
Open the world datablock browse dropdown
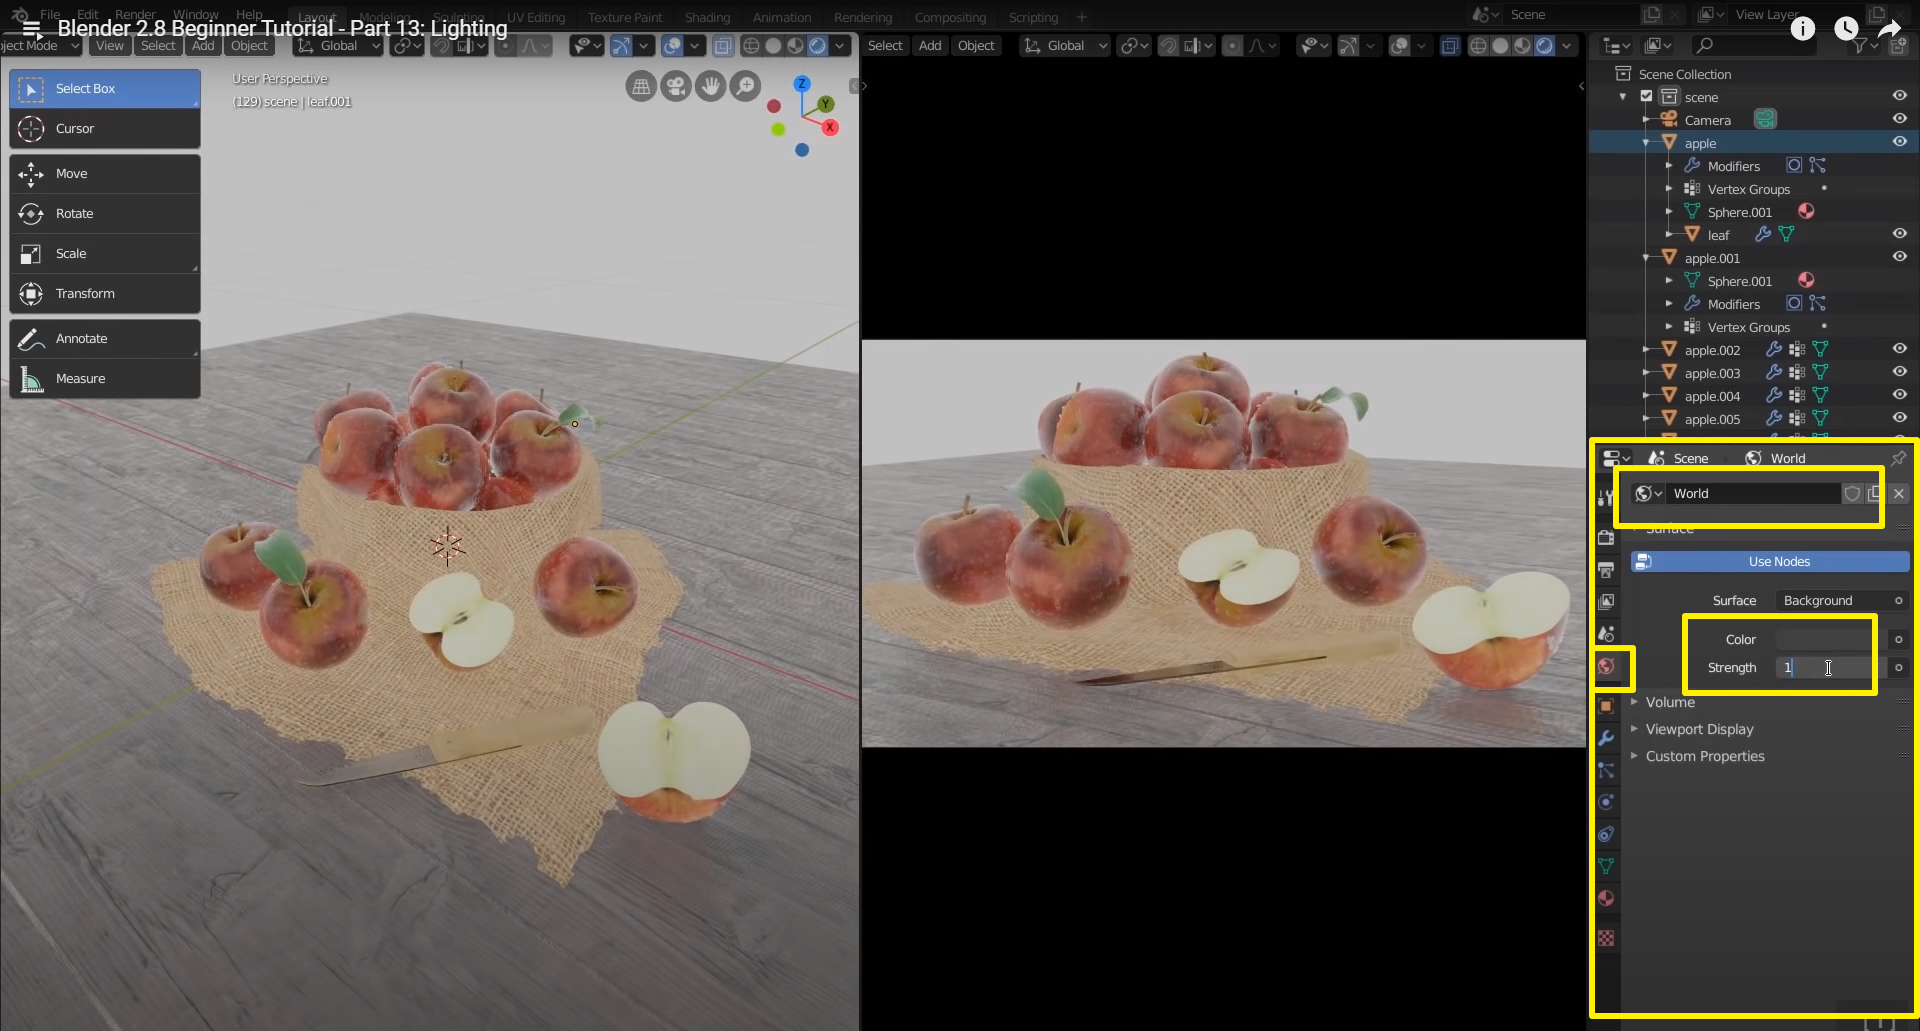(x=1648, y=494)
